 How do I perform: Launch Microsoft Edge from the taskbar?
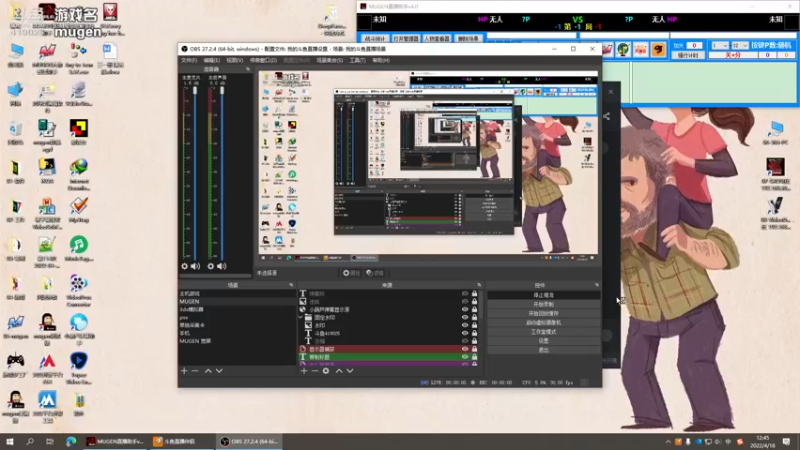[70, 441]
